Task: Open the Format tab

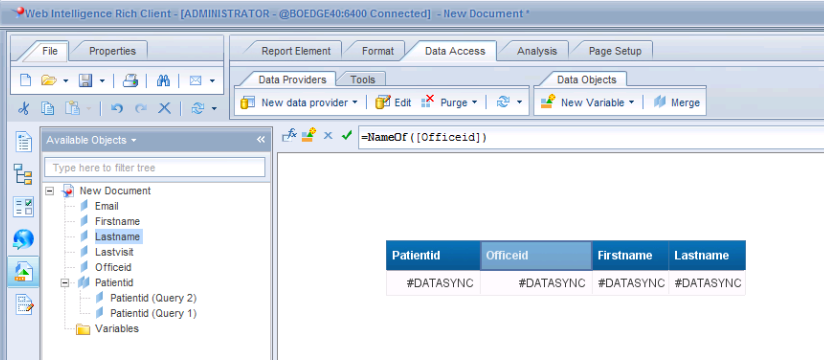Action: pos(377,51)
